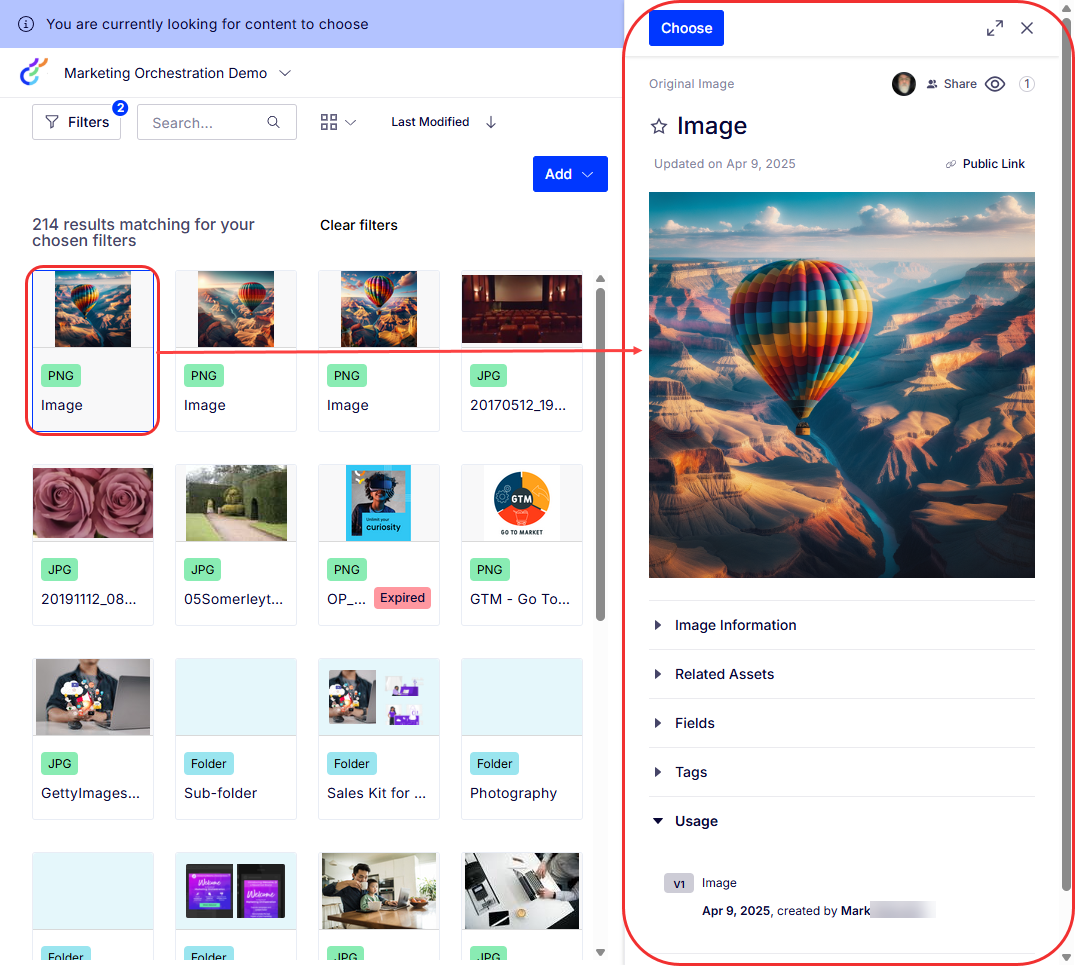Image resolution: width=1075 pixels, height=966 pixels.
Task: Click Clear filters link
Action: [x=359, y=225]
